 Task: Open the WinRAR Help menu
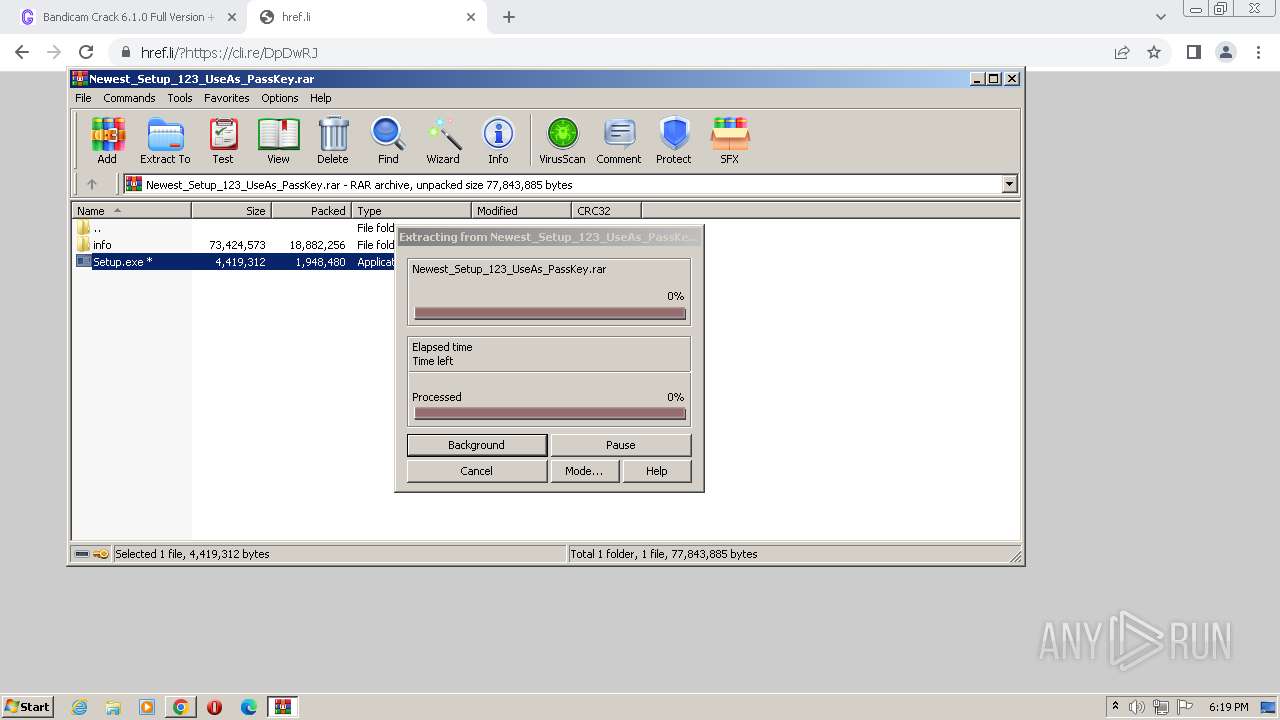tap(320, 98)
